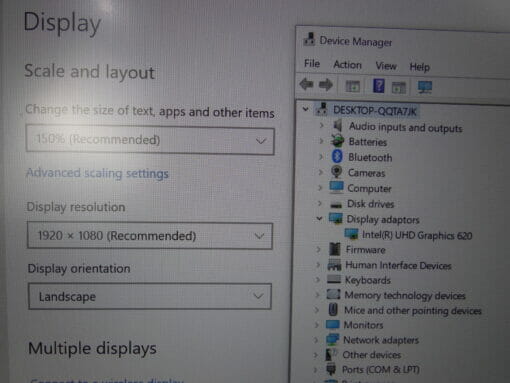Click the Audio inputs and outputs speaker icon

point(338,126)
